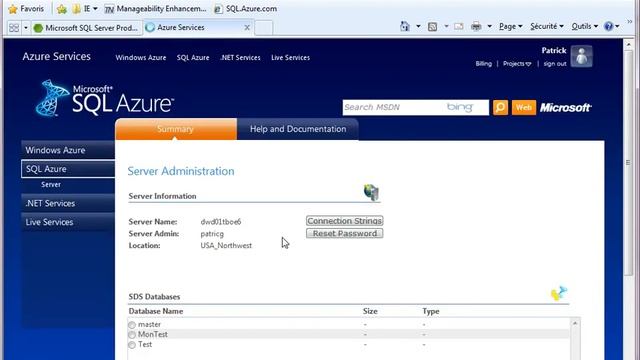Click the database list scroll up arrow
The width and height of the screenshot is (640, 360).
575,323
